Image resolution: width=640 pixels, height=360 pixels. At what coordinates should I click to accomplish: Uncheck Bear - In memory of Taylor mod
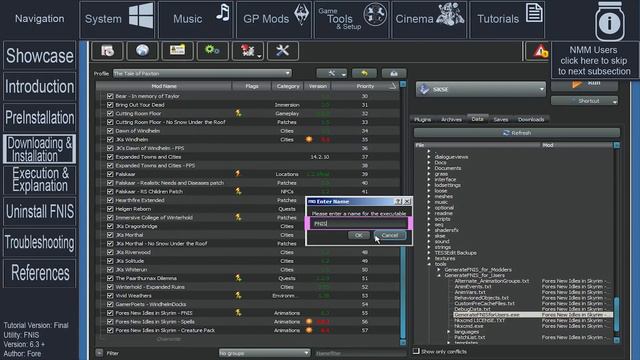click(x=110, y=96)
